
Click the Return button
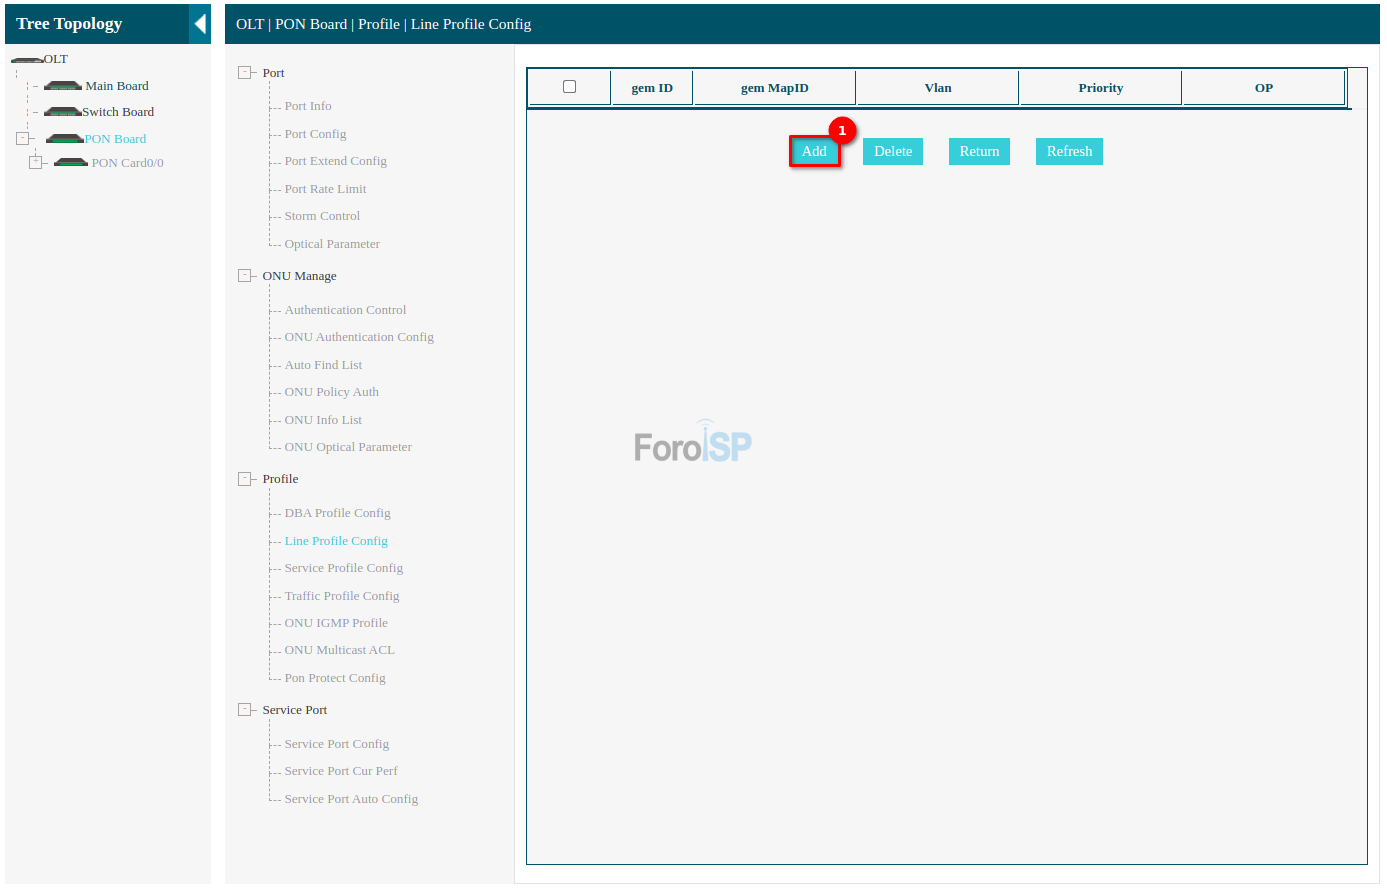(x=979, y=151)
